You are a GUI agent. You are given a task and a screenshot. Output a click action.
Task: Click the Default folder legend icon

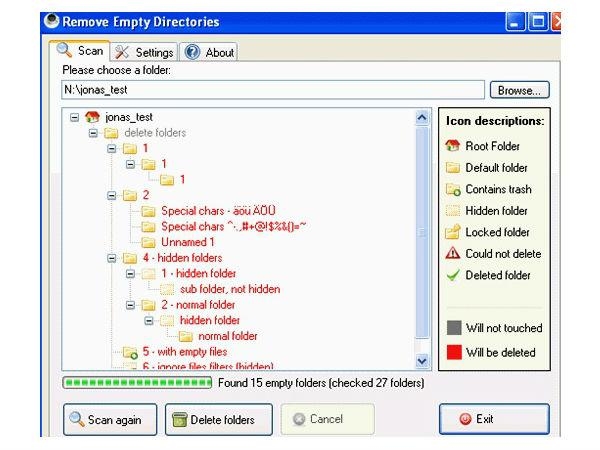click(x=453, y=168)
